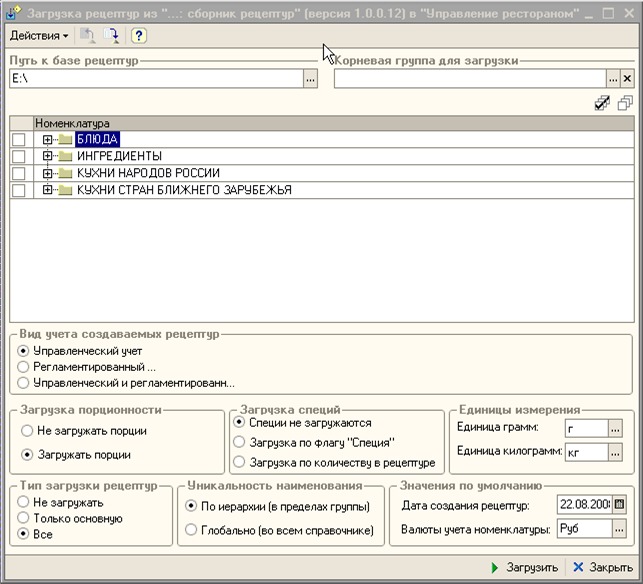Viewport: 643px width, 584px height.
Task: Tick the checkbox for ИНГРЕДИЕНТЫ
Action: (x=18, y=156)
